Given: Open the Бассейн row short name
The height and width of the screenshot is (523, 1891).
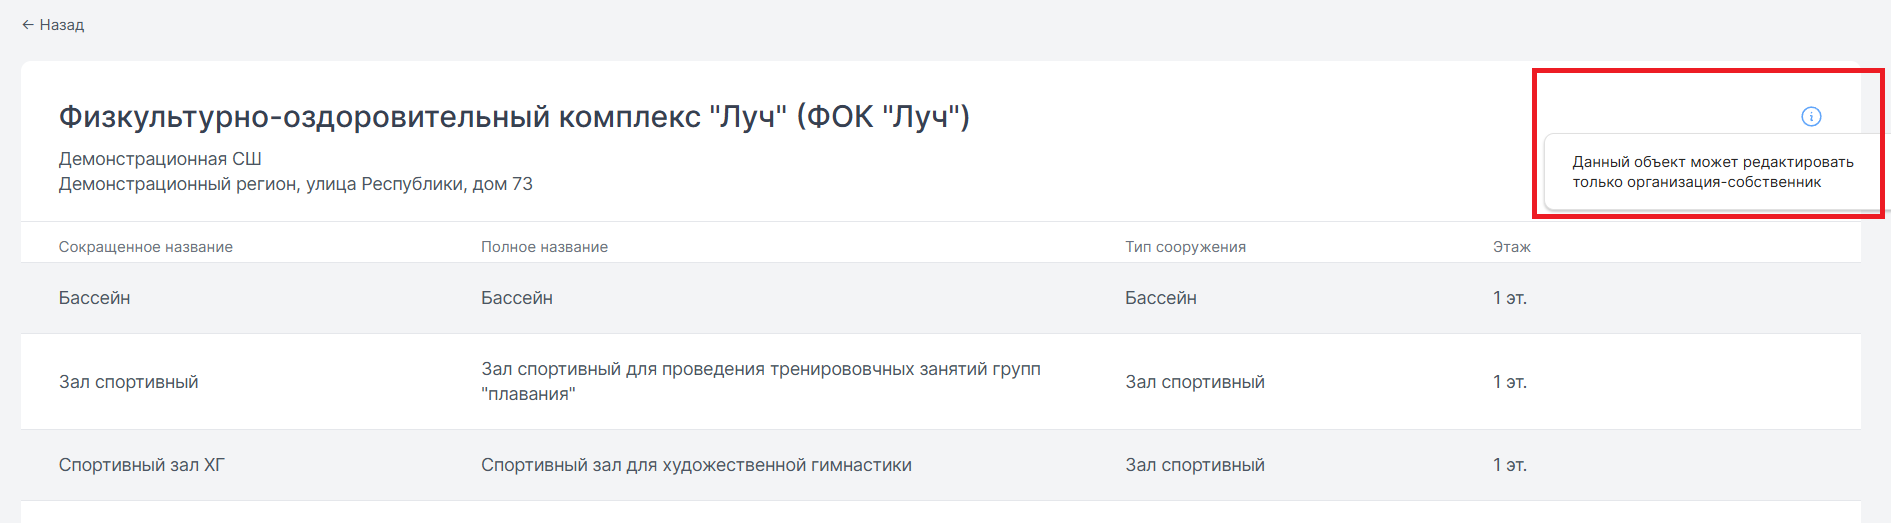Looking at the screenshot, I should click(94, 298).
